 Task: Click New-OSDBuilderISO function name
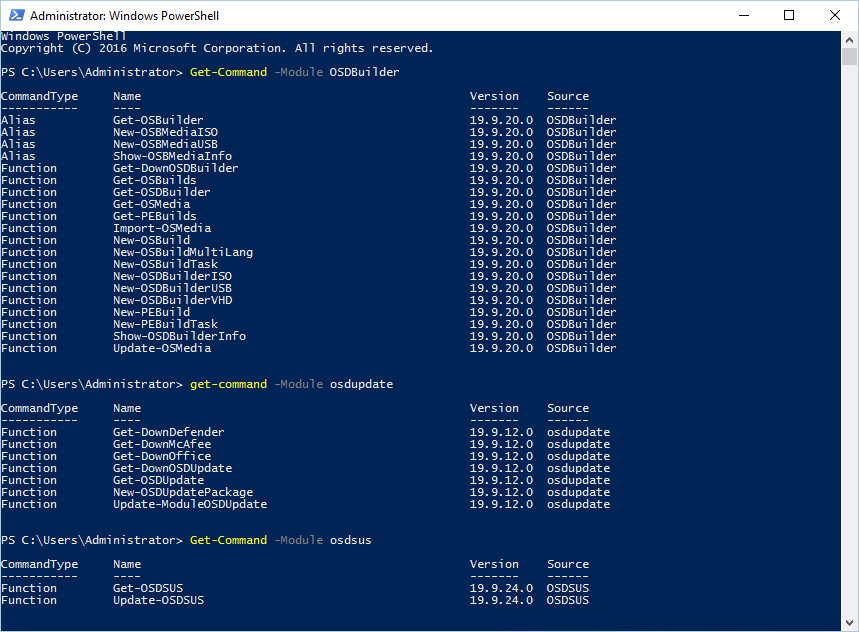172,277
